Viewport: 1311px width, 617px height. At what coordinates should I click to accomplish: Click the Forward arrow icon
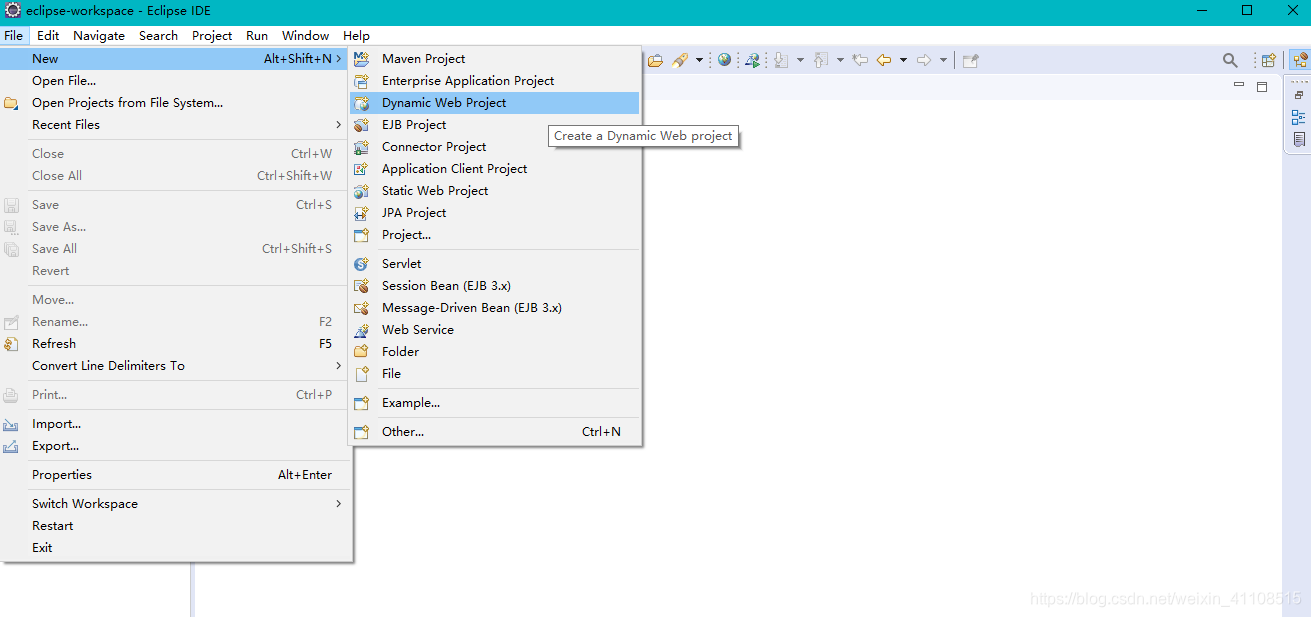click(x=924, y=60)
